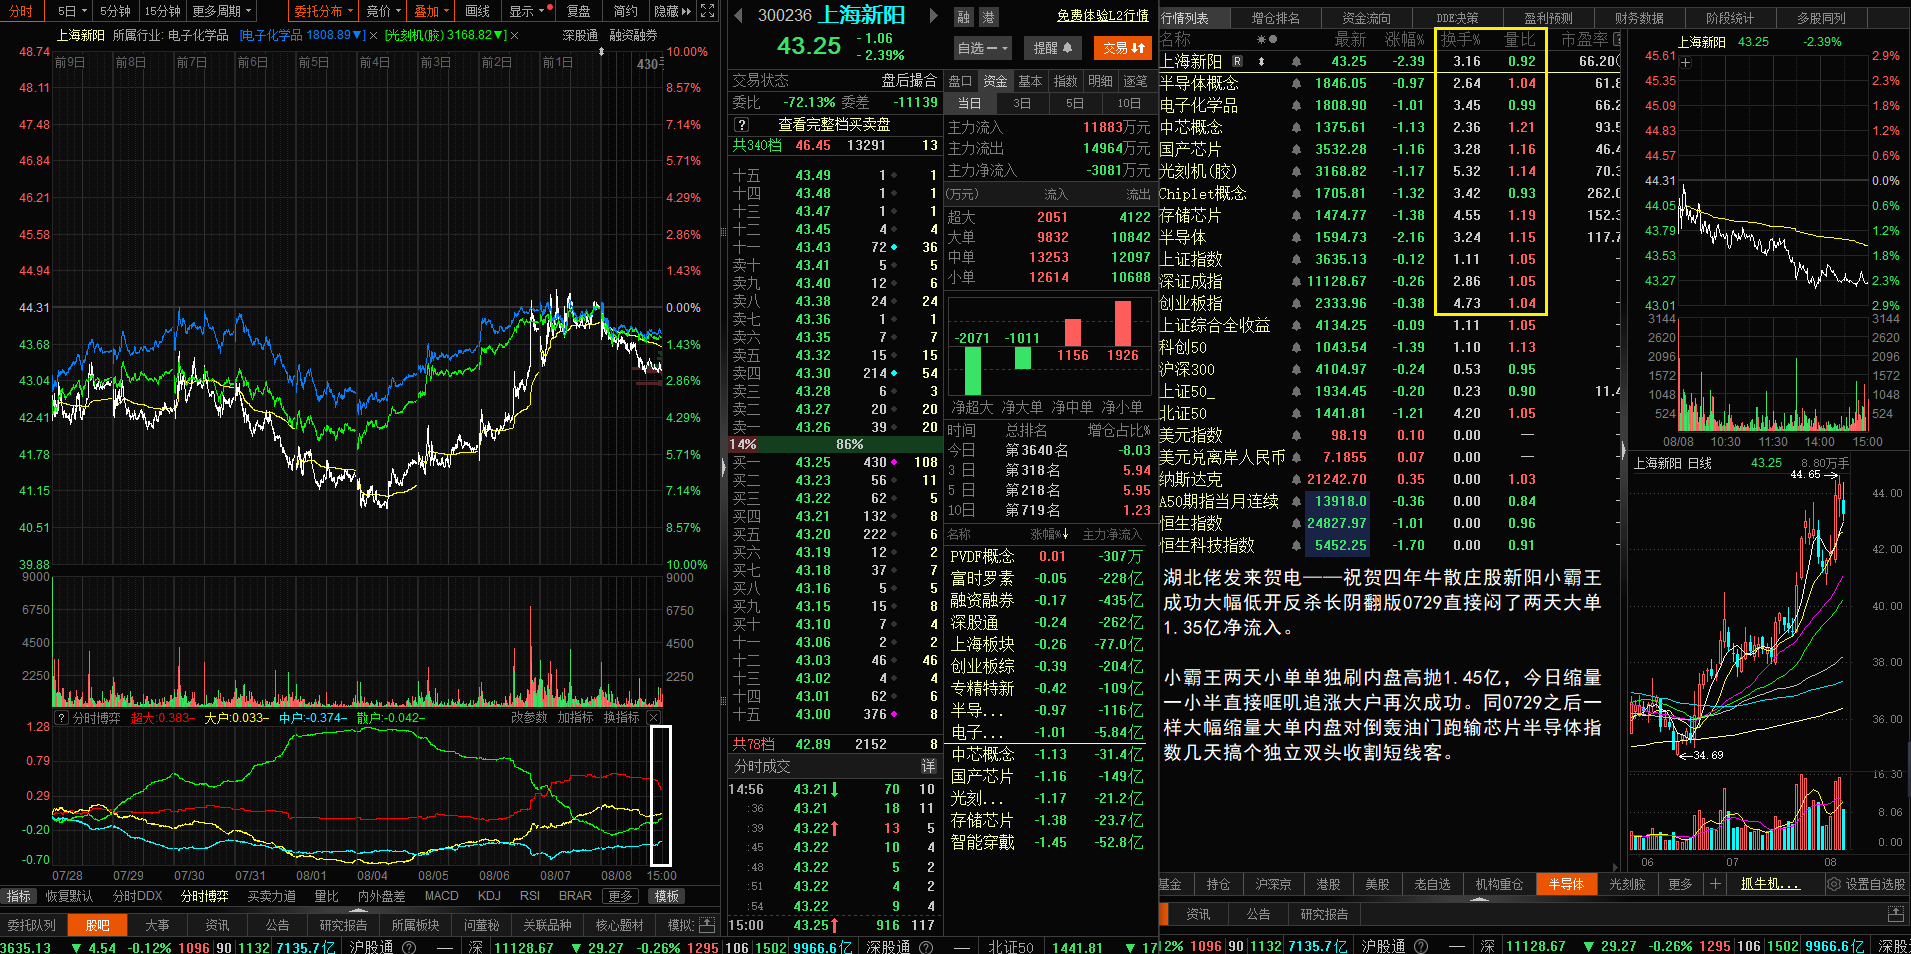Viewport: 1911px width, 954px height.
Task: Open 更多 watchlist tabs at bottom right
Action: 1680,884
